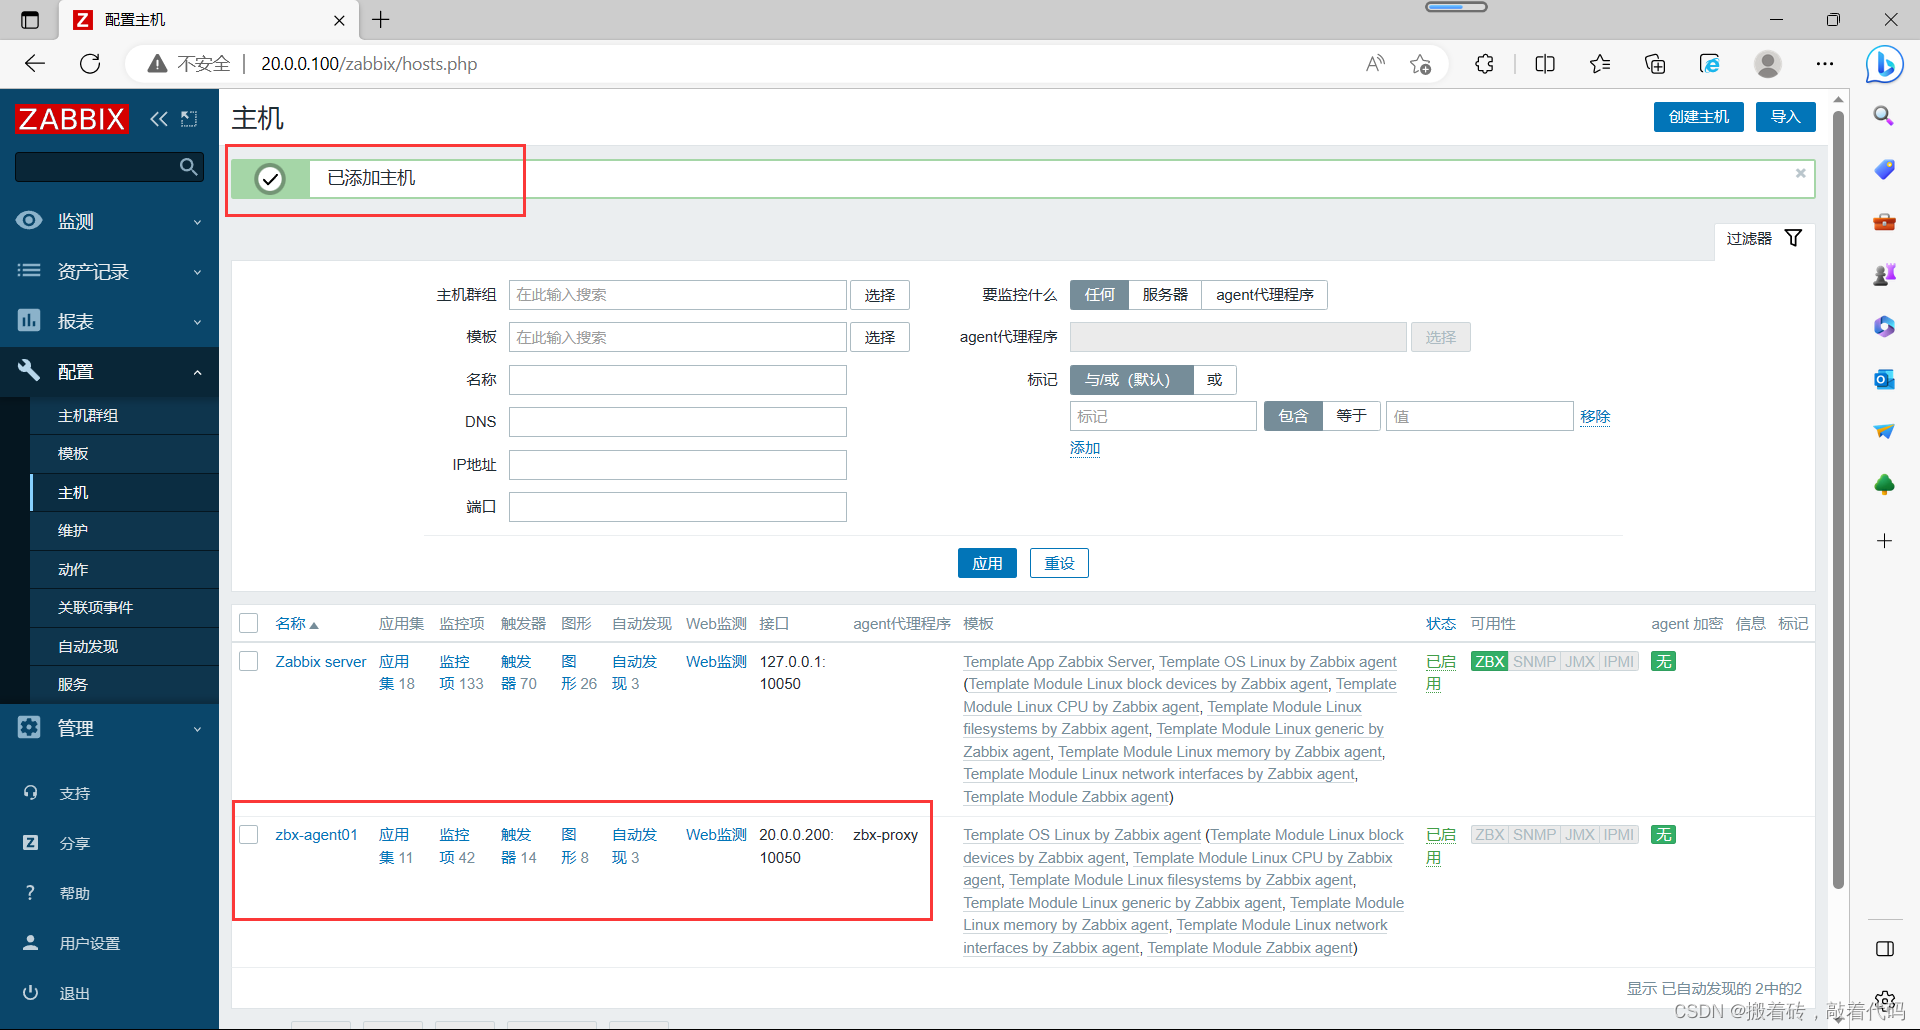Expand the 报表 sidebar menu
Viewport: 1920px width, 1030px height.
coord(109,321)
